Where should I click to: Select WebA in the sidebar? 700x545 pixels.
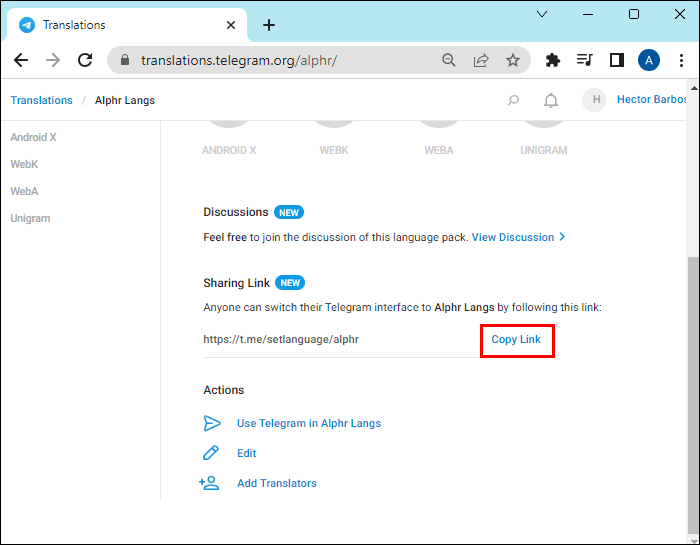(24, 191)
